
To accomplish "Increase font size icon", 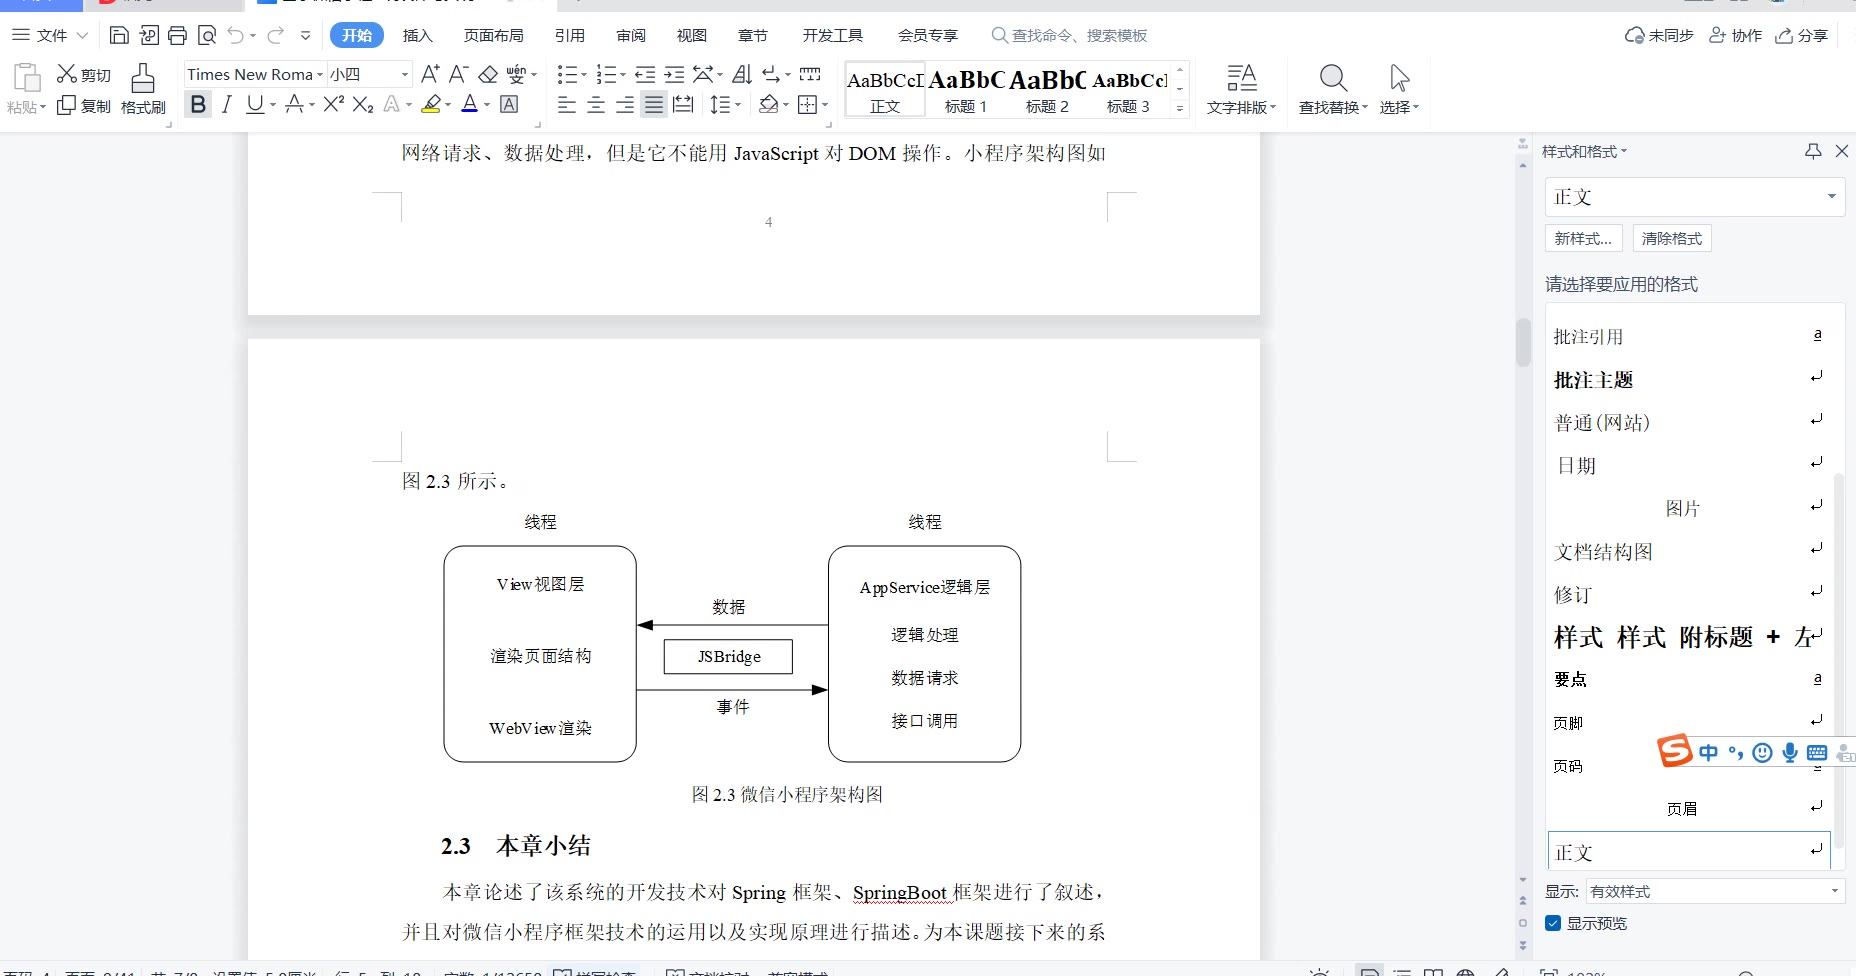I will click(430, 74).
